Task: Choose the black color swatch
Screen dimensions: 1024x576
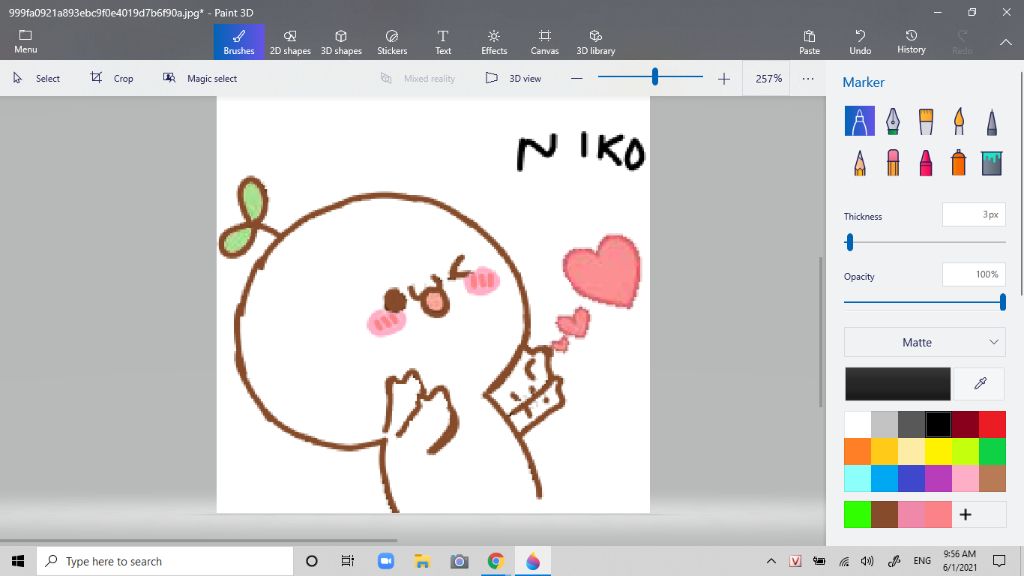Action: pyautogui.click(x=938, y=424)
